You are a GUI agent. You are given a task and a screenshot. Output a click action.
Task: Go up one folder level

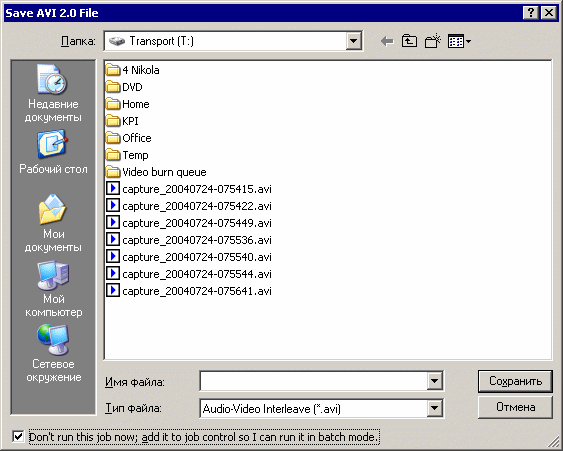click(x=409, y=41)
